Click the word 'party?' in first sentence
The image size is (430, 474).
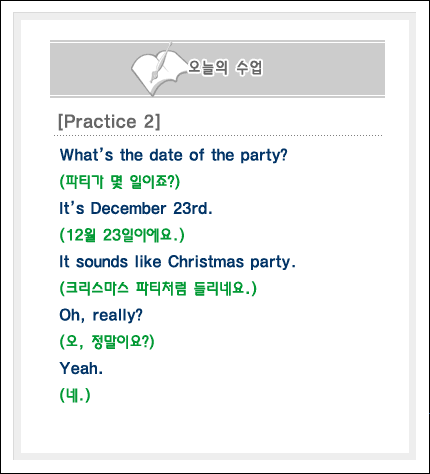pos(264,156)
